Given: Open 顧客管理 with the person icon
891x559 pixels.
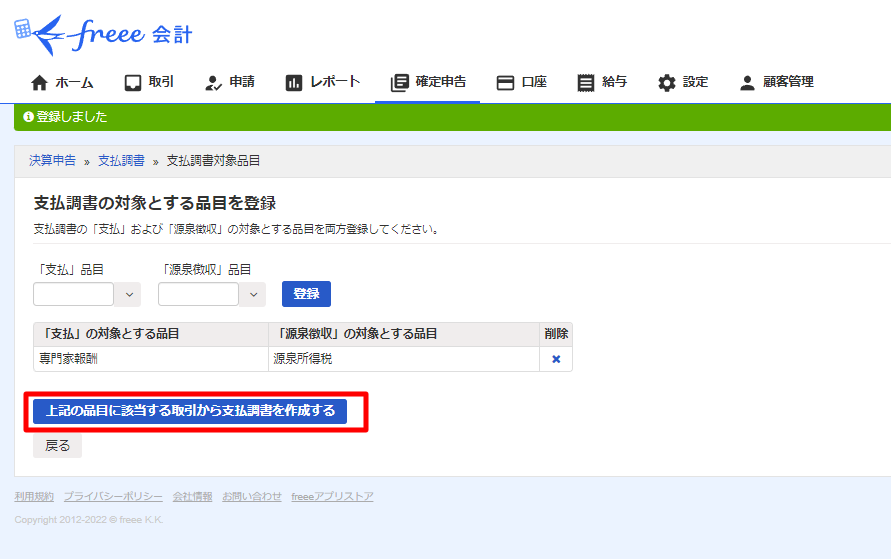Looking at the screenshot, I should [747, 83].
